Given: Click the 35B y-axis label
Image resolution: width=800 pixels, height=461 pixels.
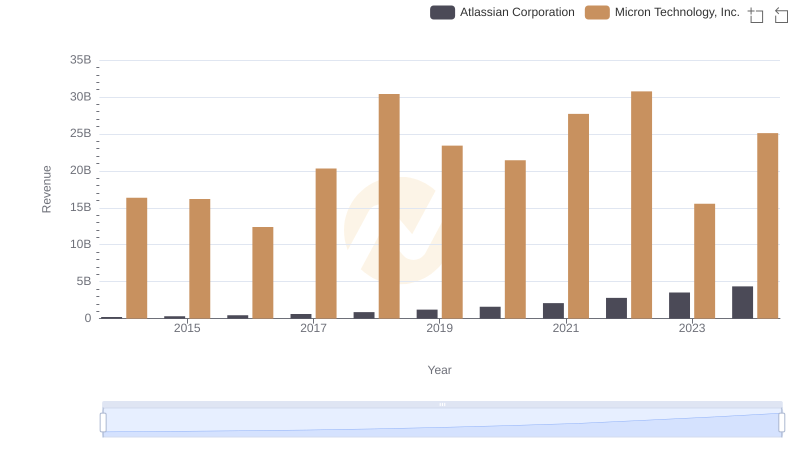Looking at the screenshot, I should pos(81,60).
